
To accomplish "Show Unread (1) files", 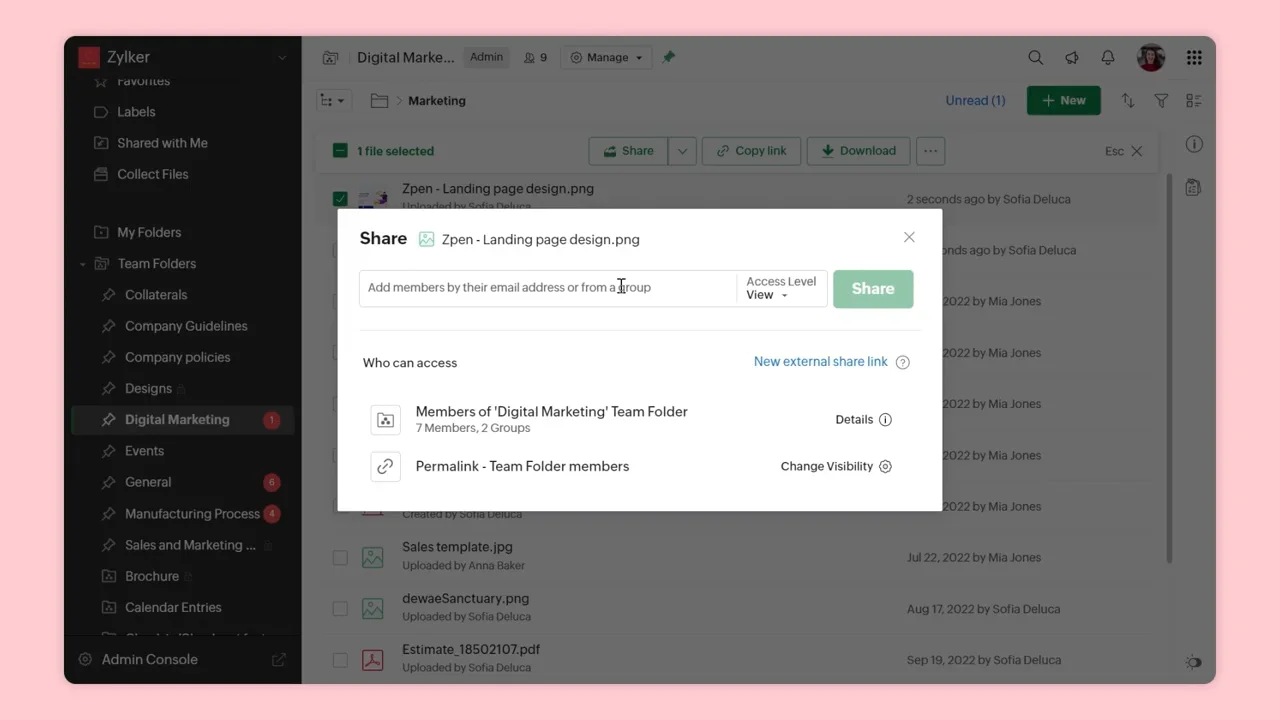I will (x=975, y=101).
